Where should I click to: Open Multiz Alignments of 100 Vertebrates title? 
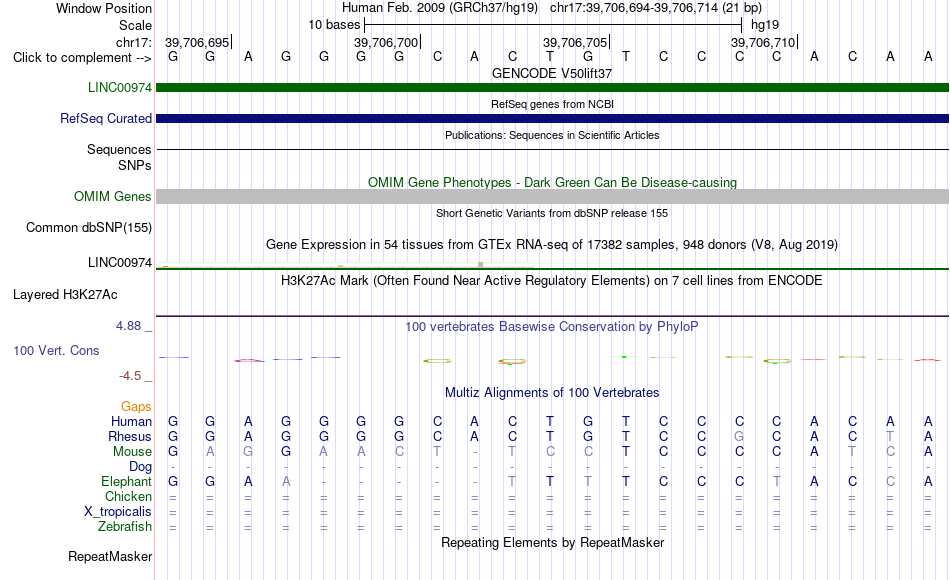[x=552, y=393]
